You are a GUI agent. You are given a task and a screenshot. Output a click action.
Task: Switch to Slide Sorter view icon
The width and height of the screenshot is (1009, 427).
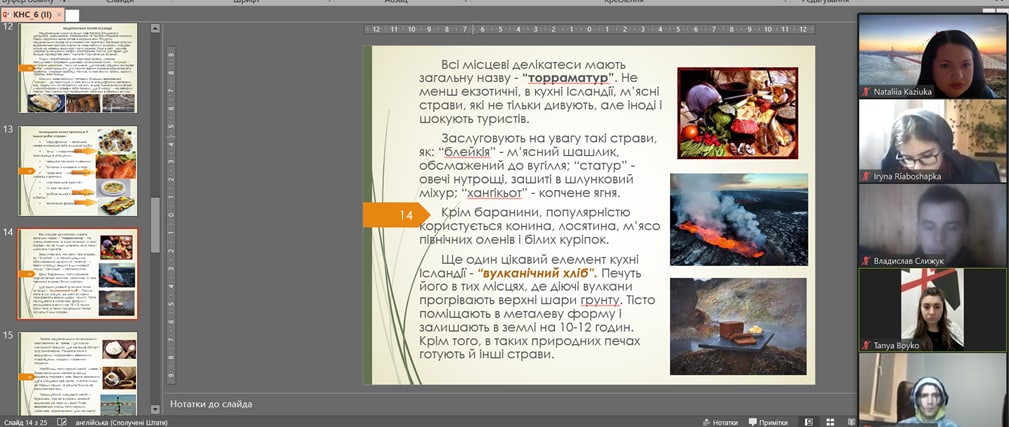point(832,422)
